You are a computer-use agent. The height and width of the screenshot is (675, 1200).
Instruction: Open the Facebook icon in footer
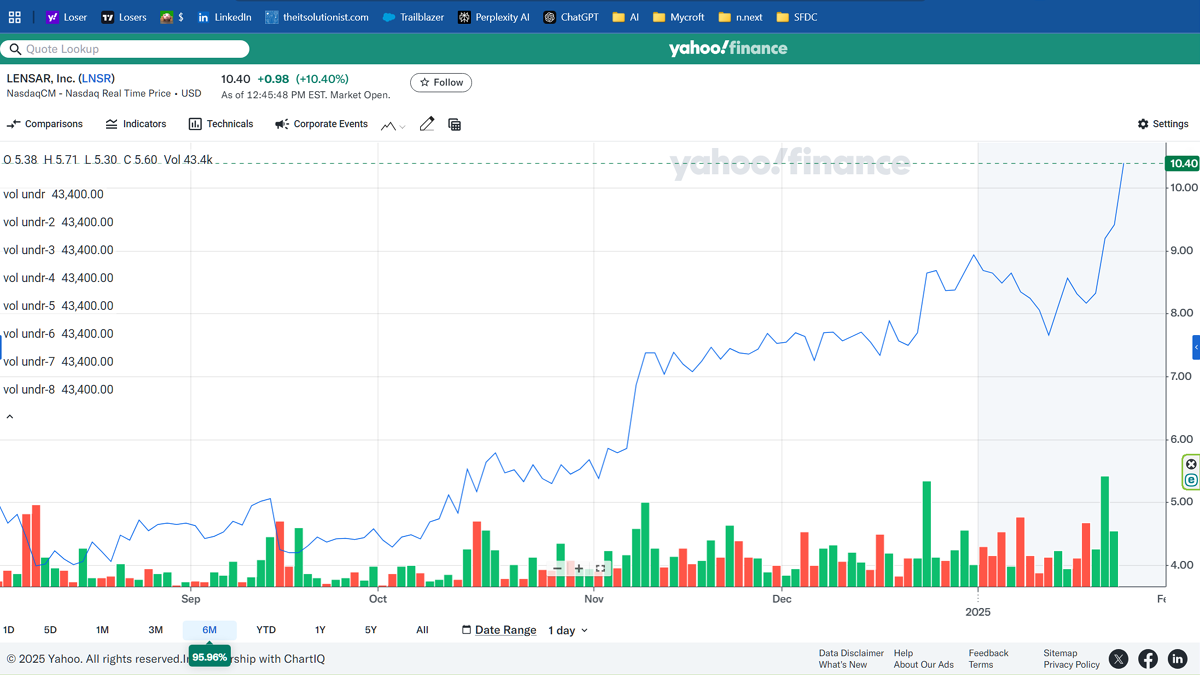pos(1148,658)
